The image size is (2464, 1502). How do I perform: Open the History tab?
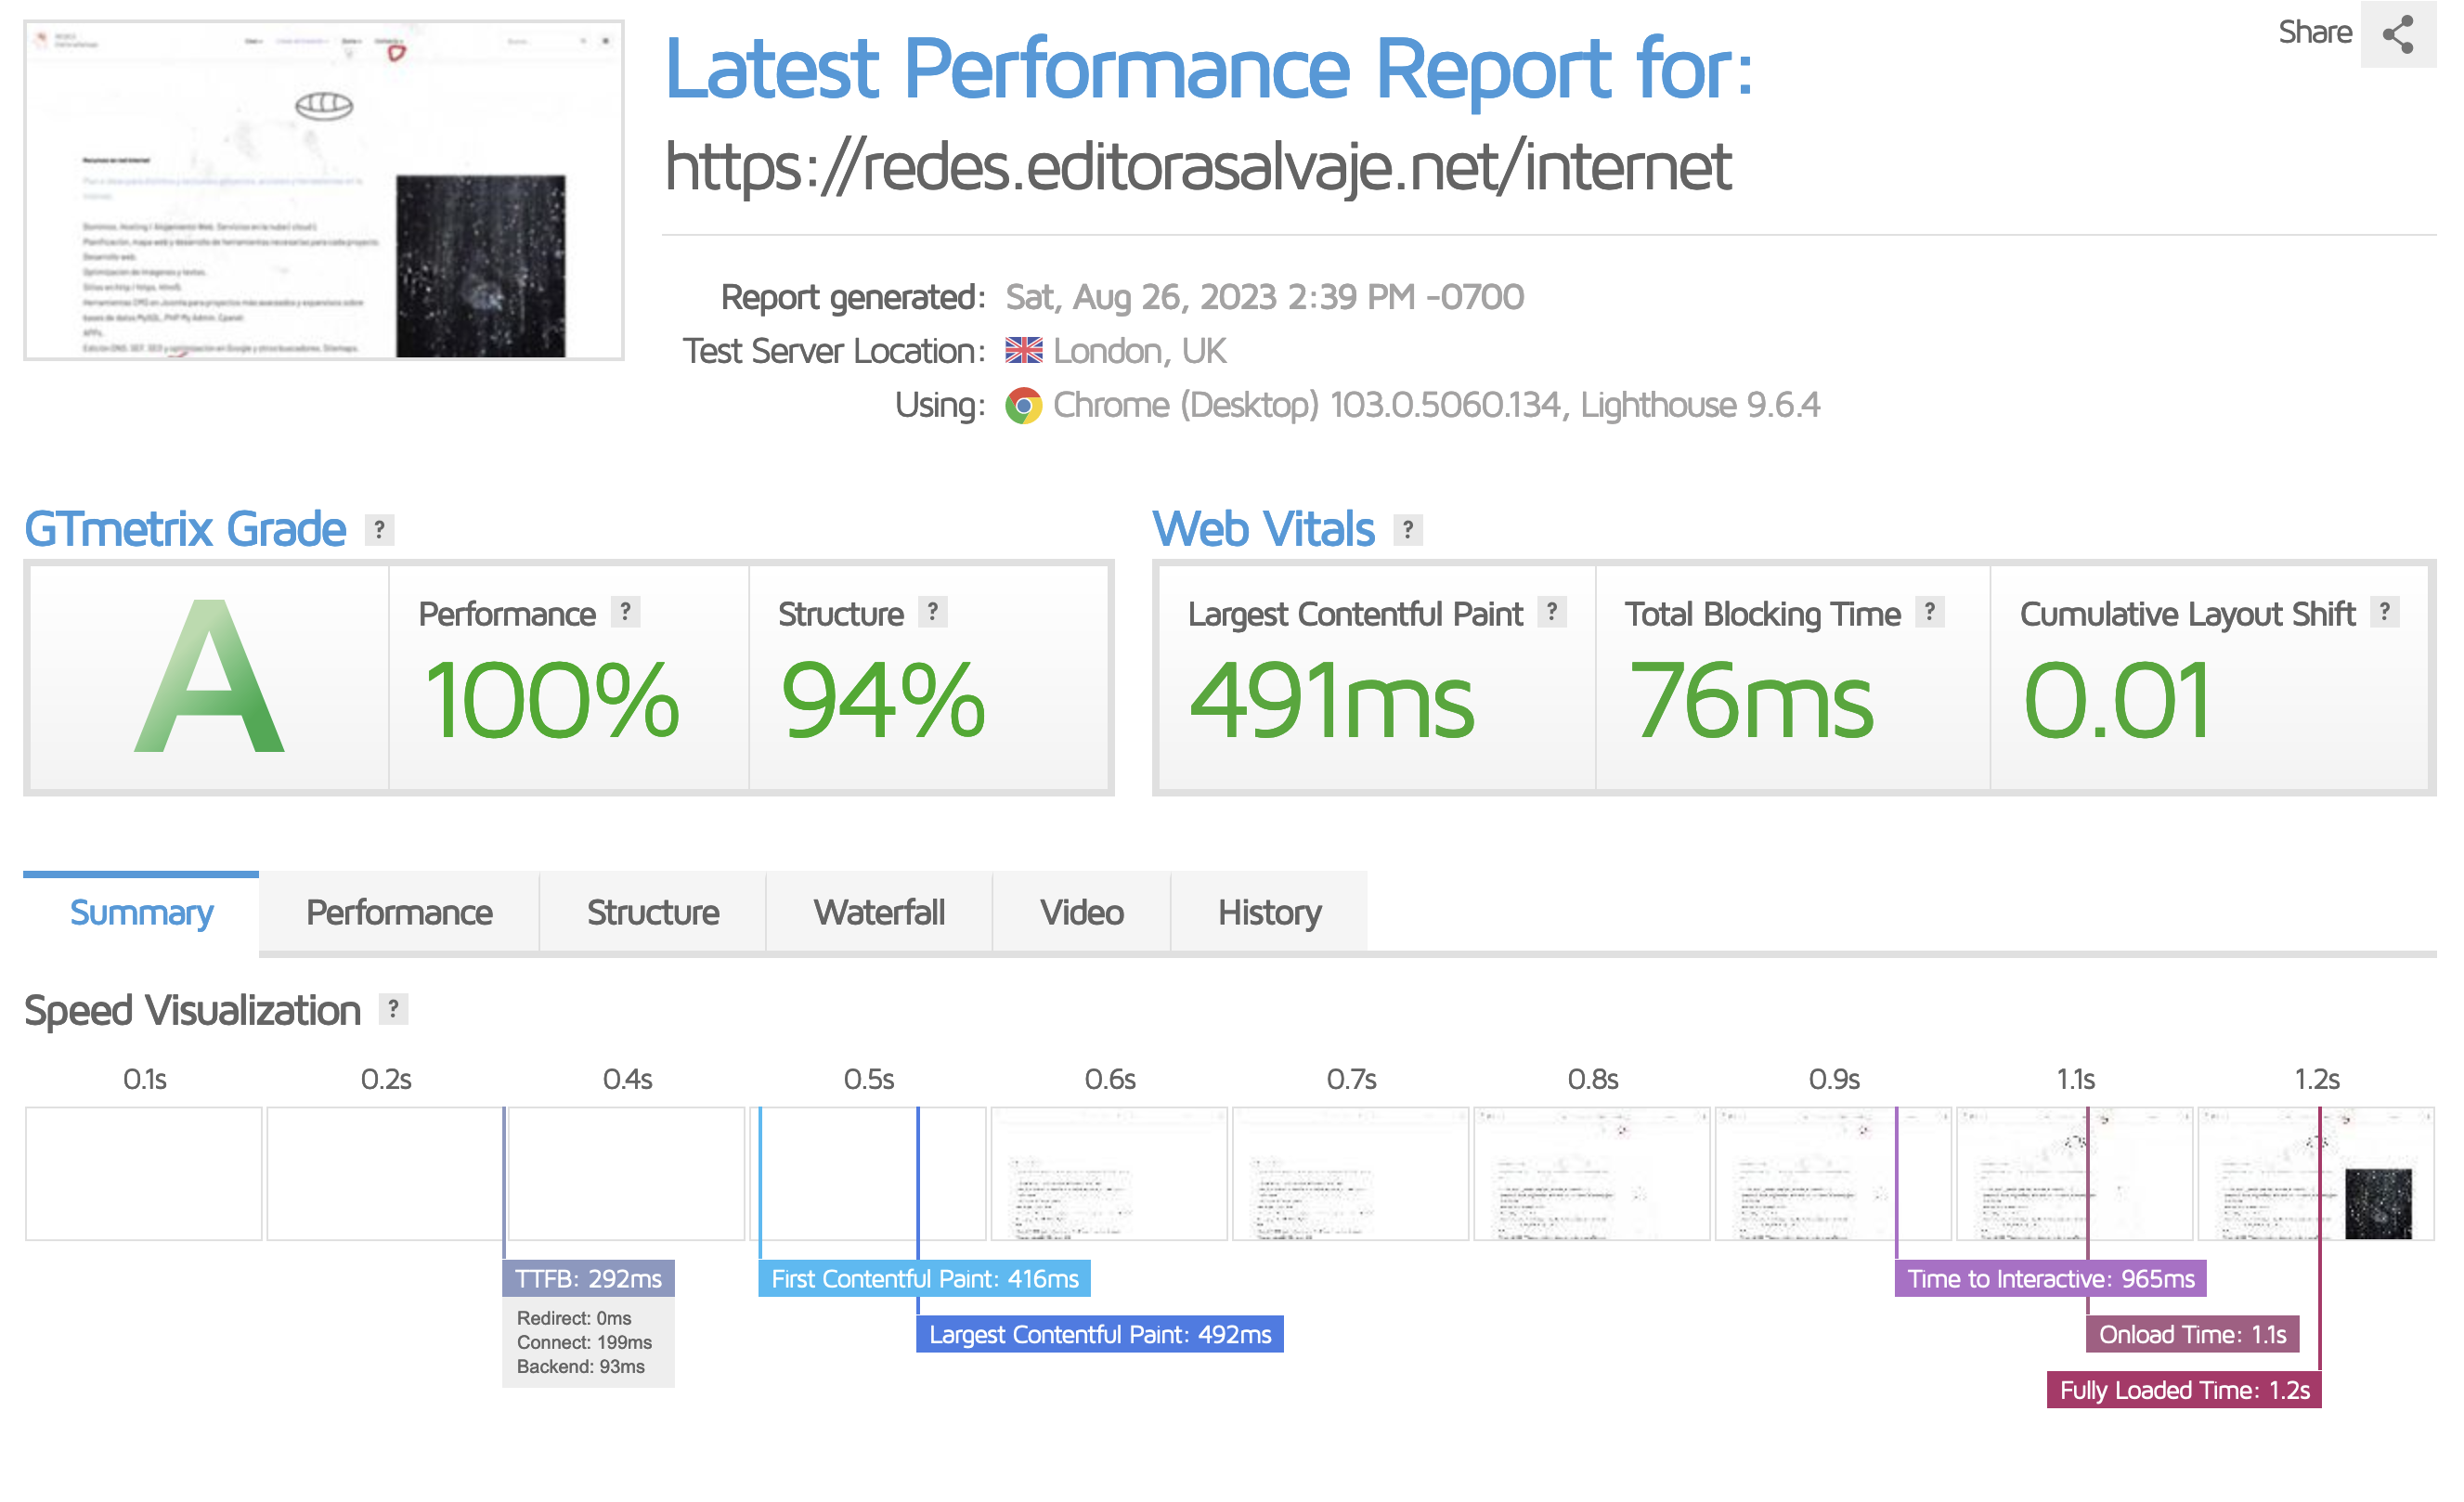click(1268, 912)
